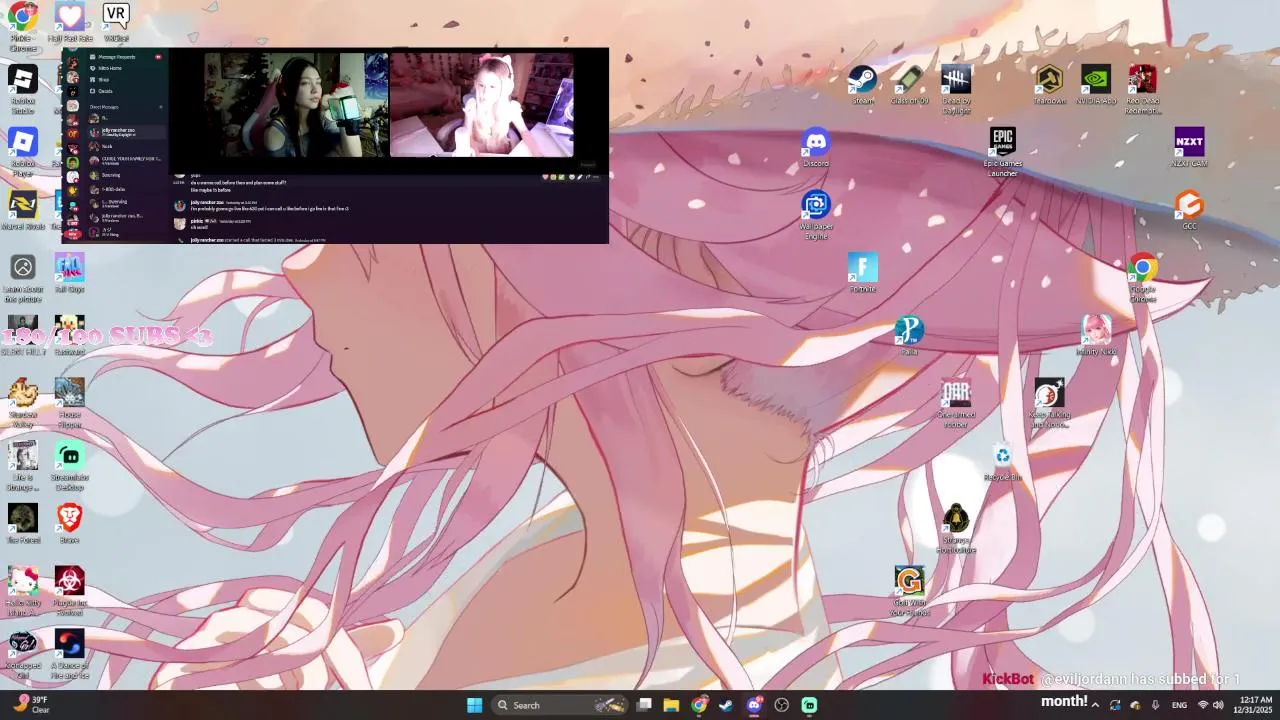Viewport: 1280px width, 720px height.
Task: Open the Stardew Valley desktop icon
Action: pyautogui.click(x=22, y=404)
